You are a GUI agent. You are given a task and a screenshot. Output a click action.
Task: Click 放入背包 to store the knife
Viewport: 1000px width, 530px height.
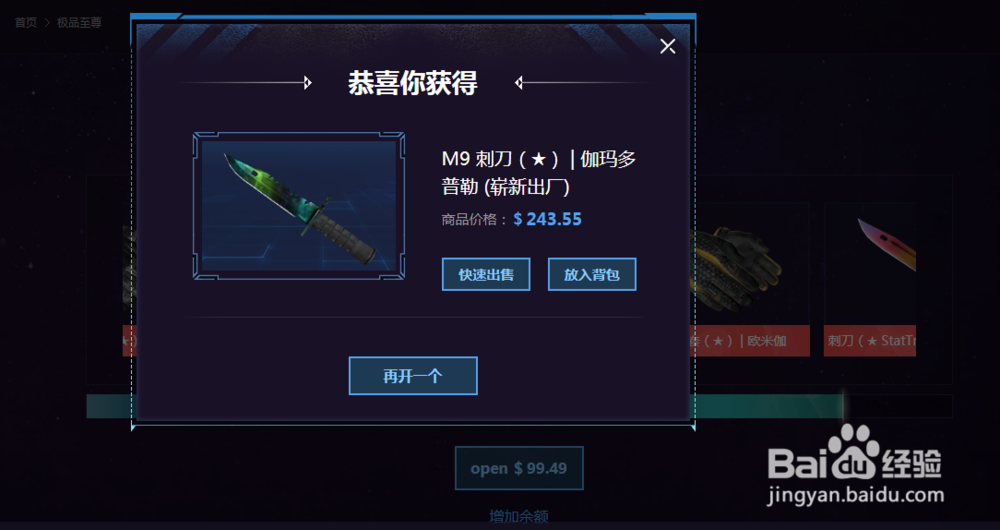pyautogui.click(x=592, y=274)
